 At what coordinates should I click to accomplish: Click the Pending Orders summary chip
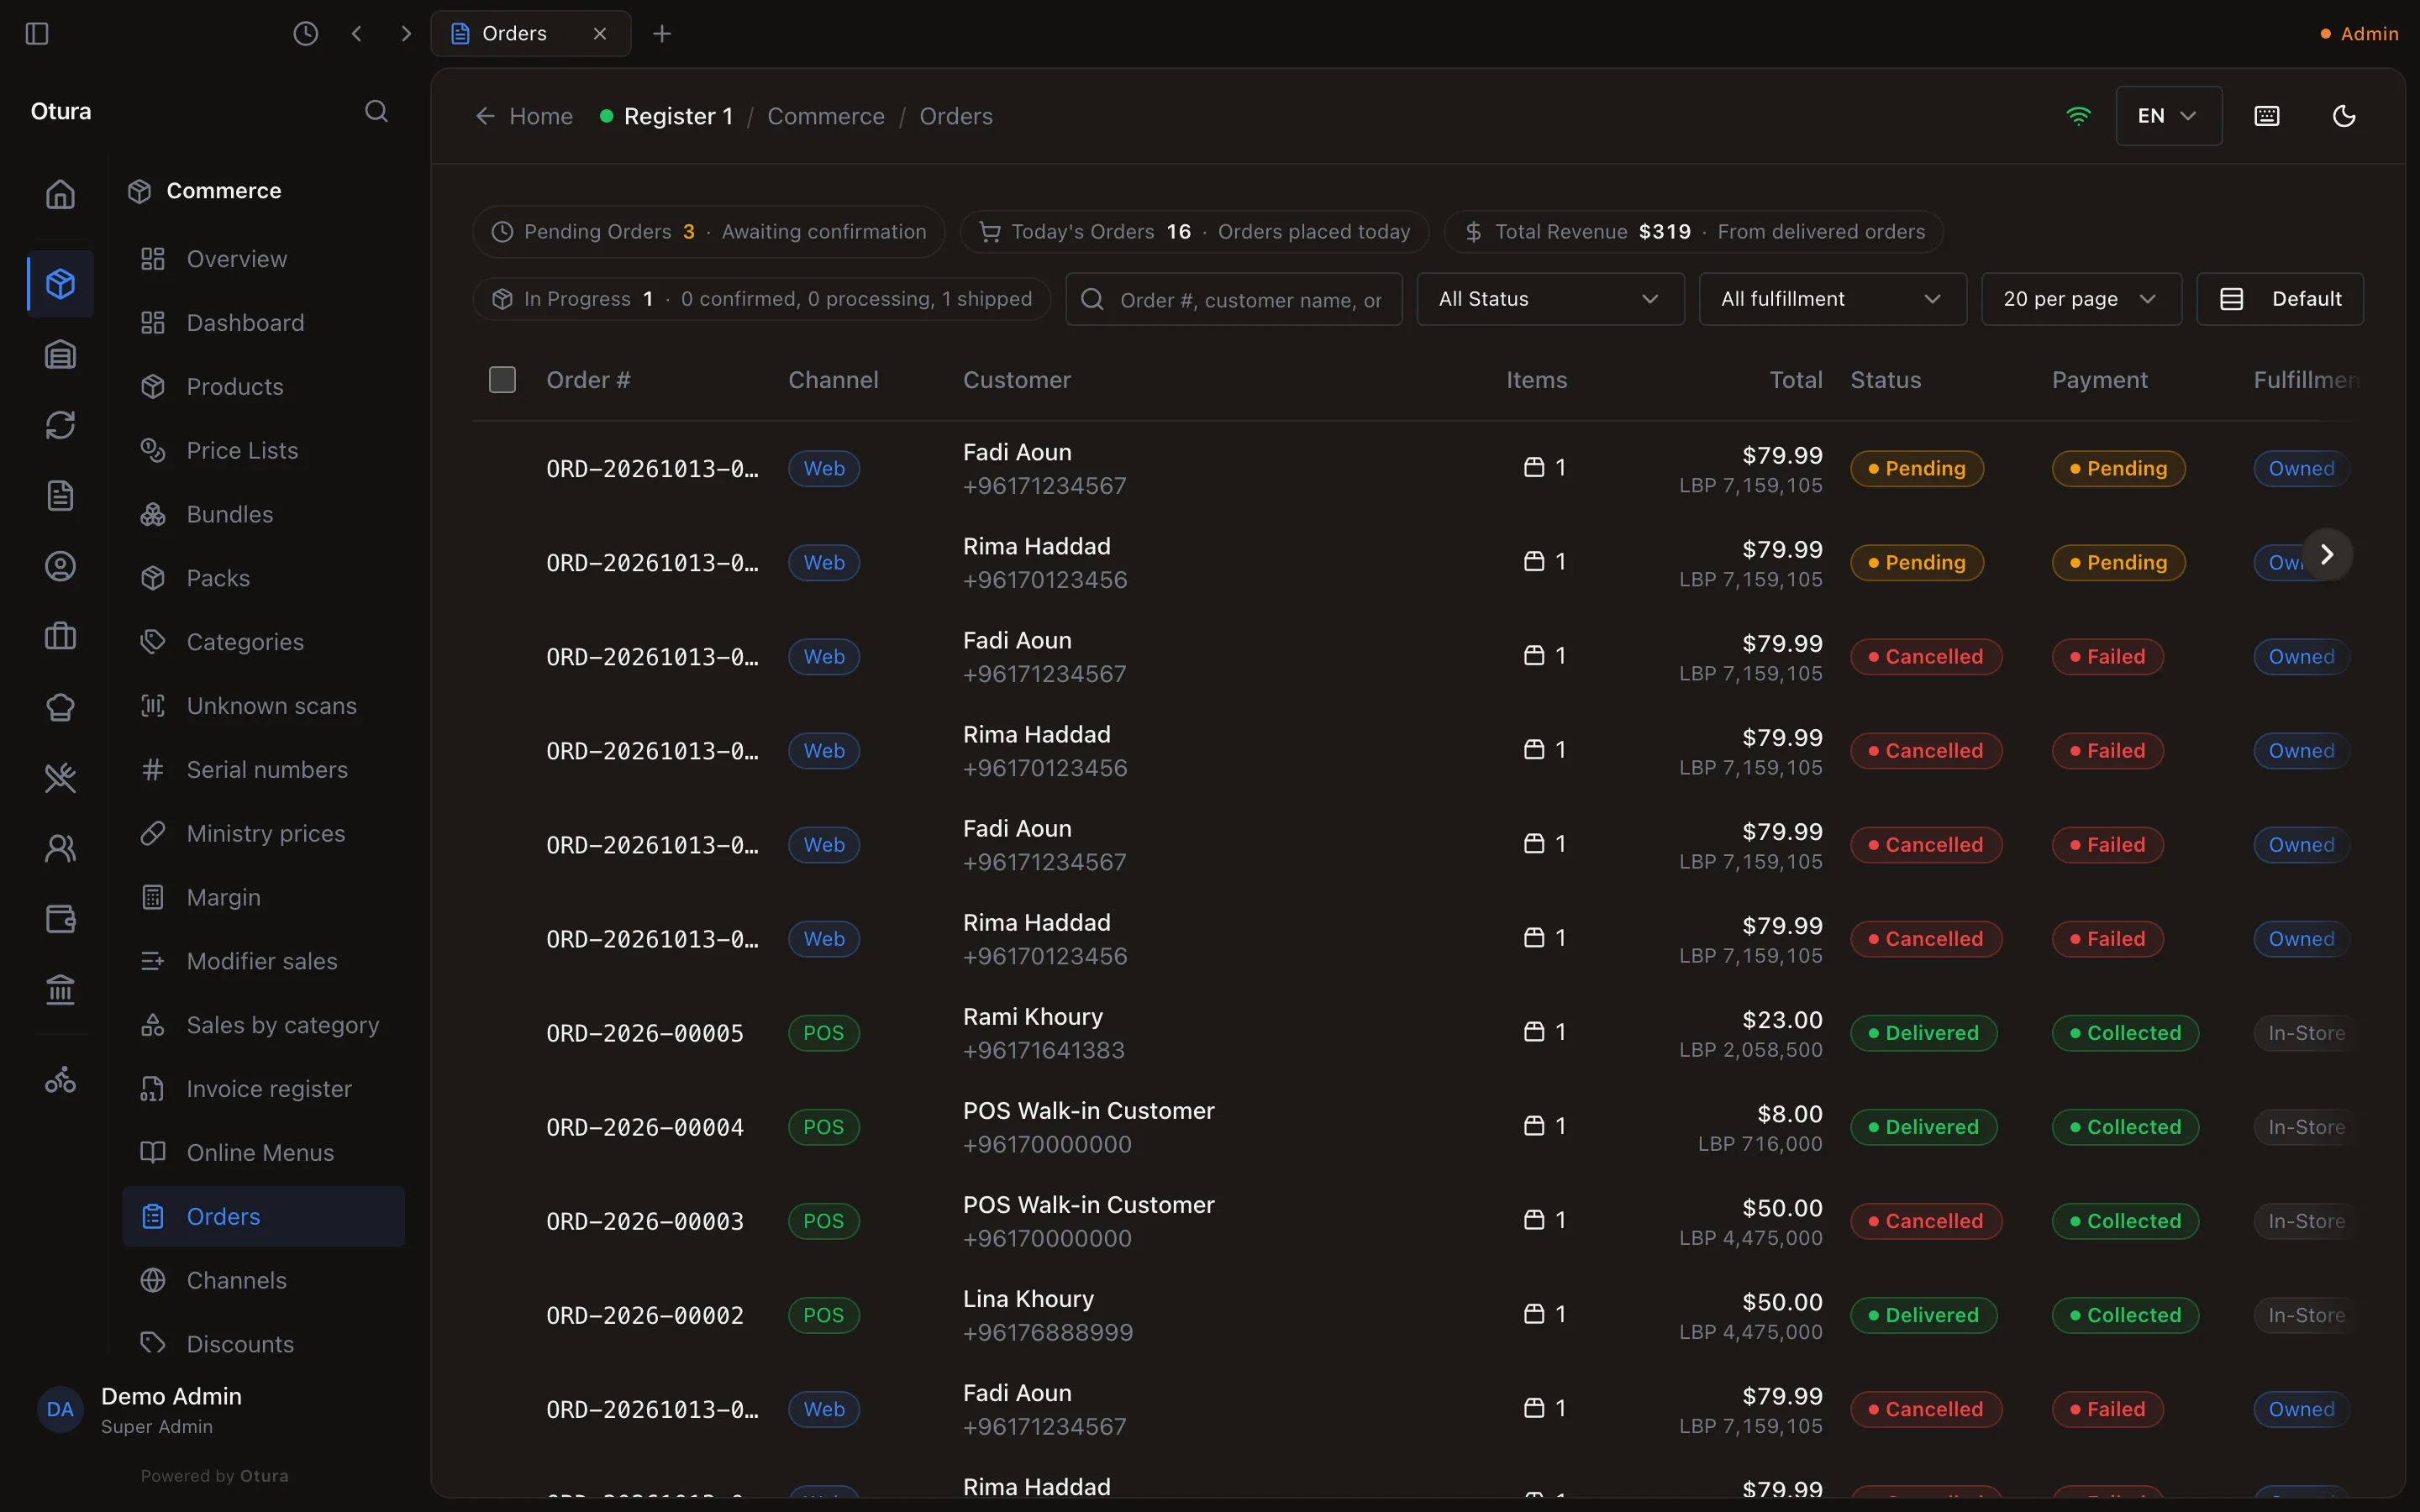[709, 232]
